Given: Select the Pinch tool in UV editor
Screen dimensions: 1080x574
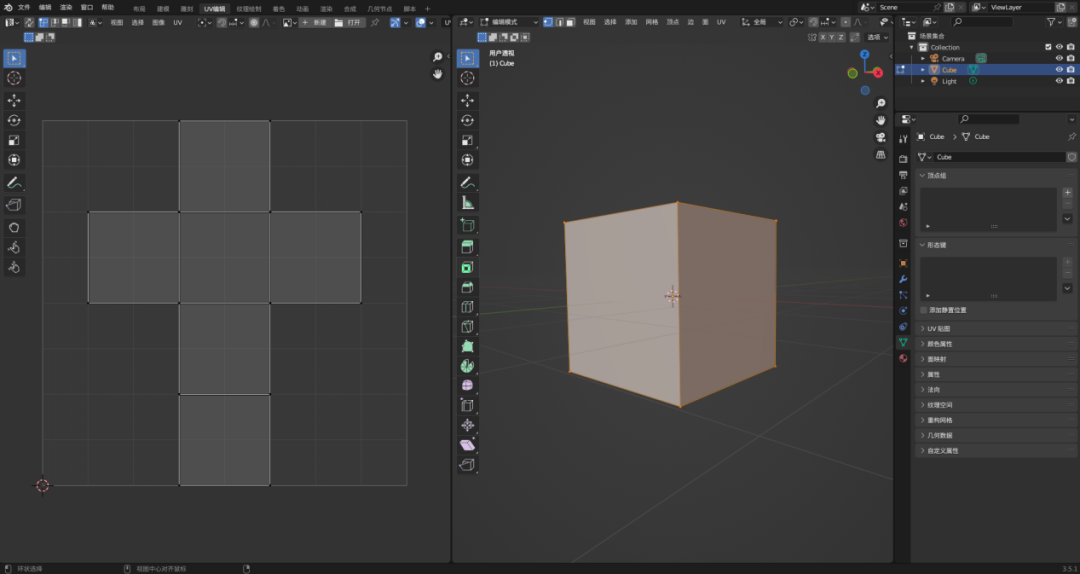Looking at the screenshot, I should point(14,267).
